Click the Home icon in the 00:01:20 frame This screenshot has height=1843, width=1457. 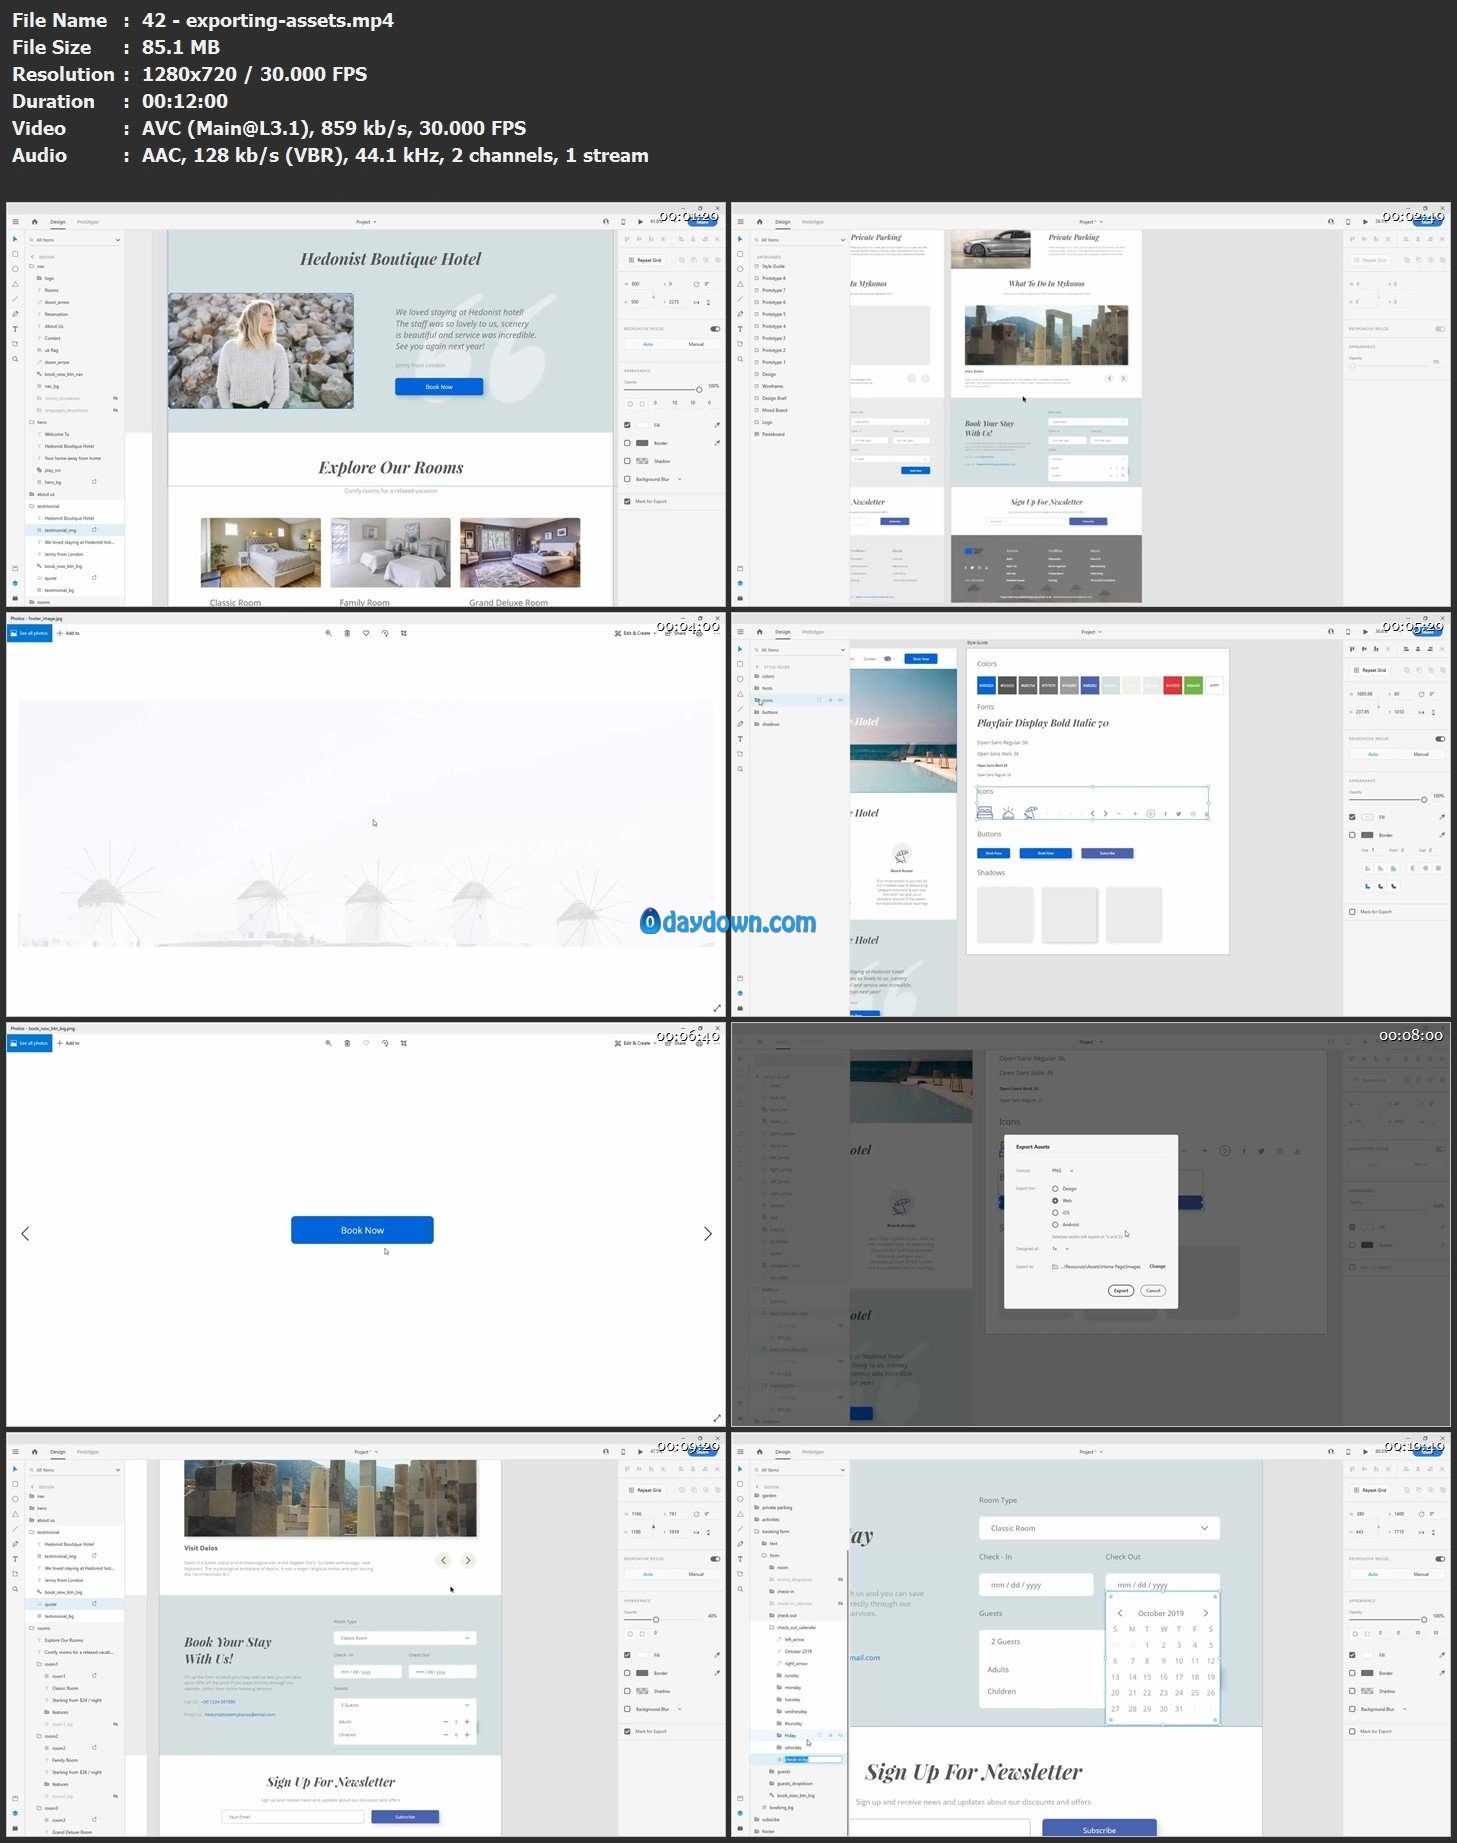35,222
